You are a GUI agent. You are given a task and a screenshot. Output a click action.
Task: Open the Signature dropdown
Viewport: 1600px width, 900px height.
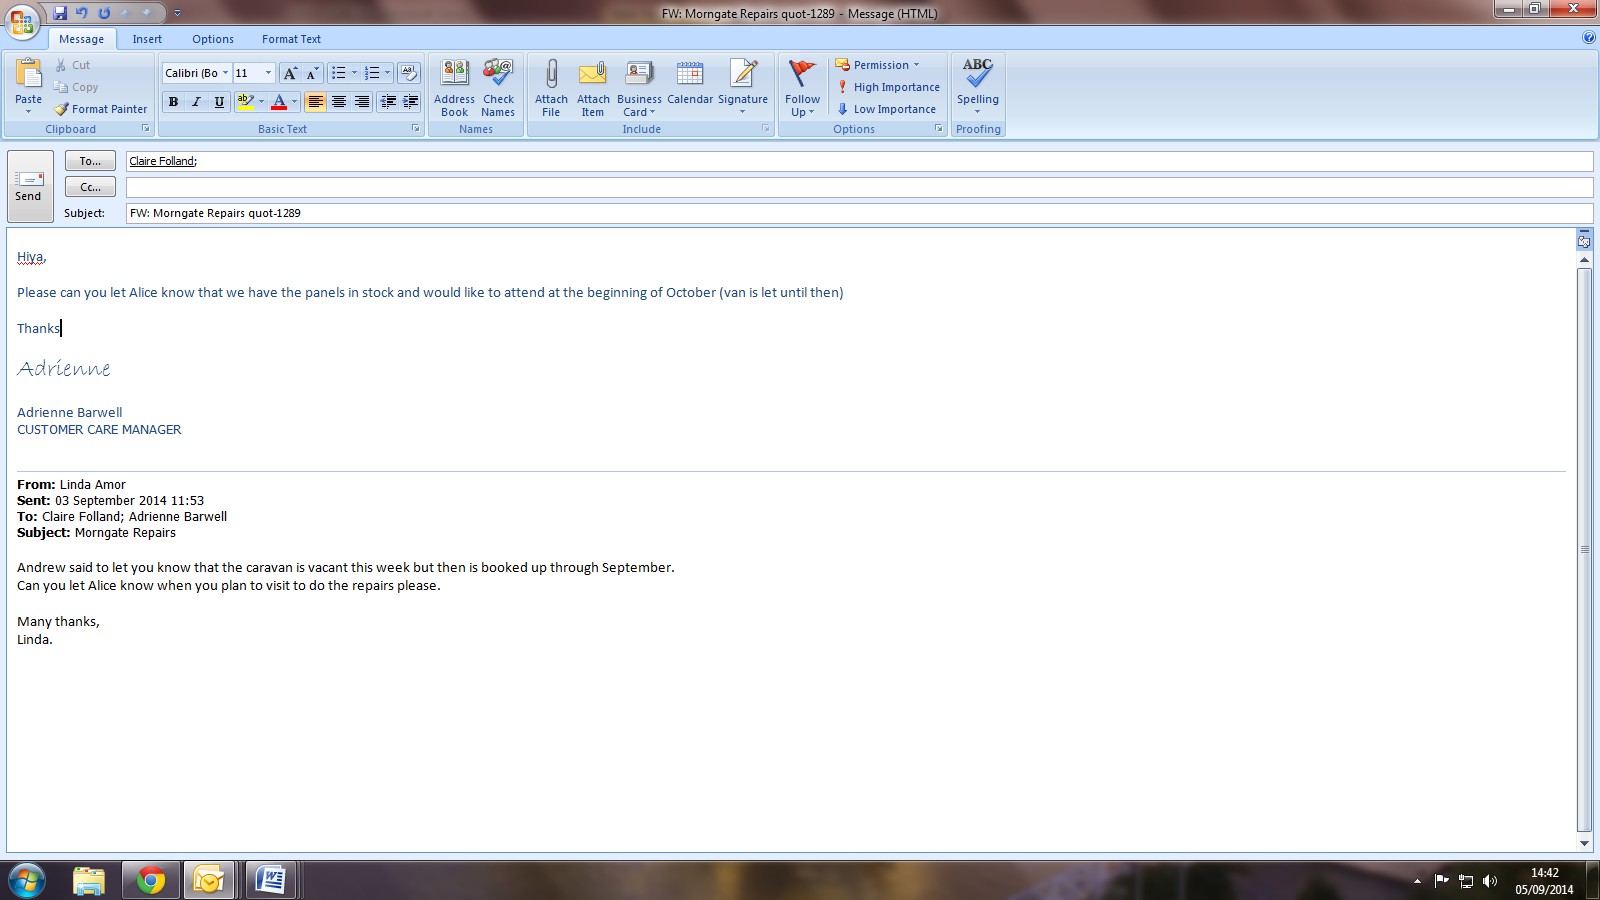(743, 88)
